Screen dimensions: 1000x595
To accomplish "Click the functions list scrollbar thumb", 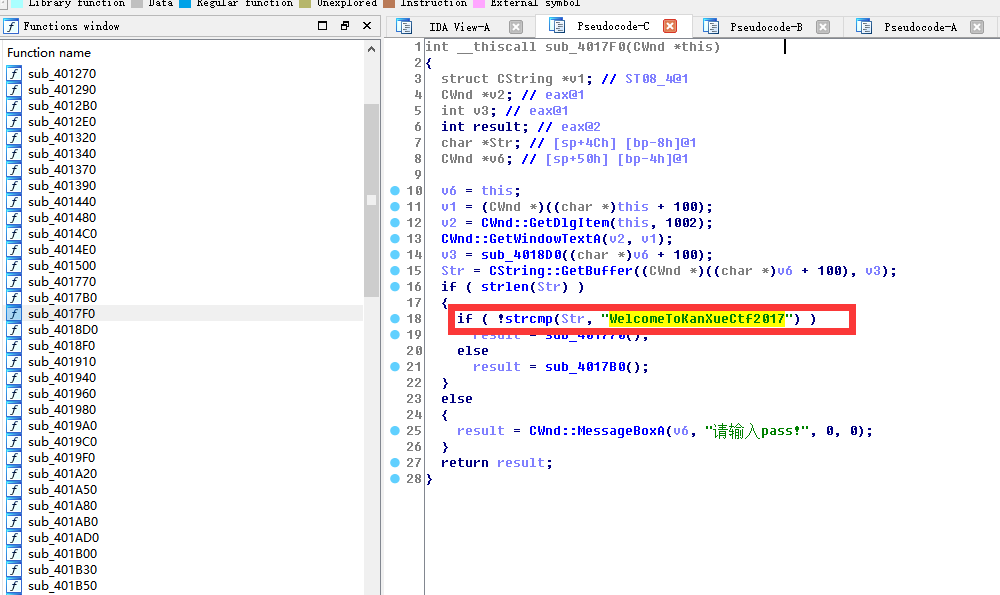I will pyautogui.click(x=371, y=200).
